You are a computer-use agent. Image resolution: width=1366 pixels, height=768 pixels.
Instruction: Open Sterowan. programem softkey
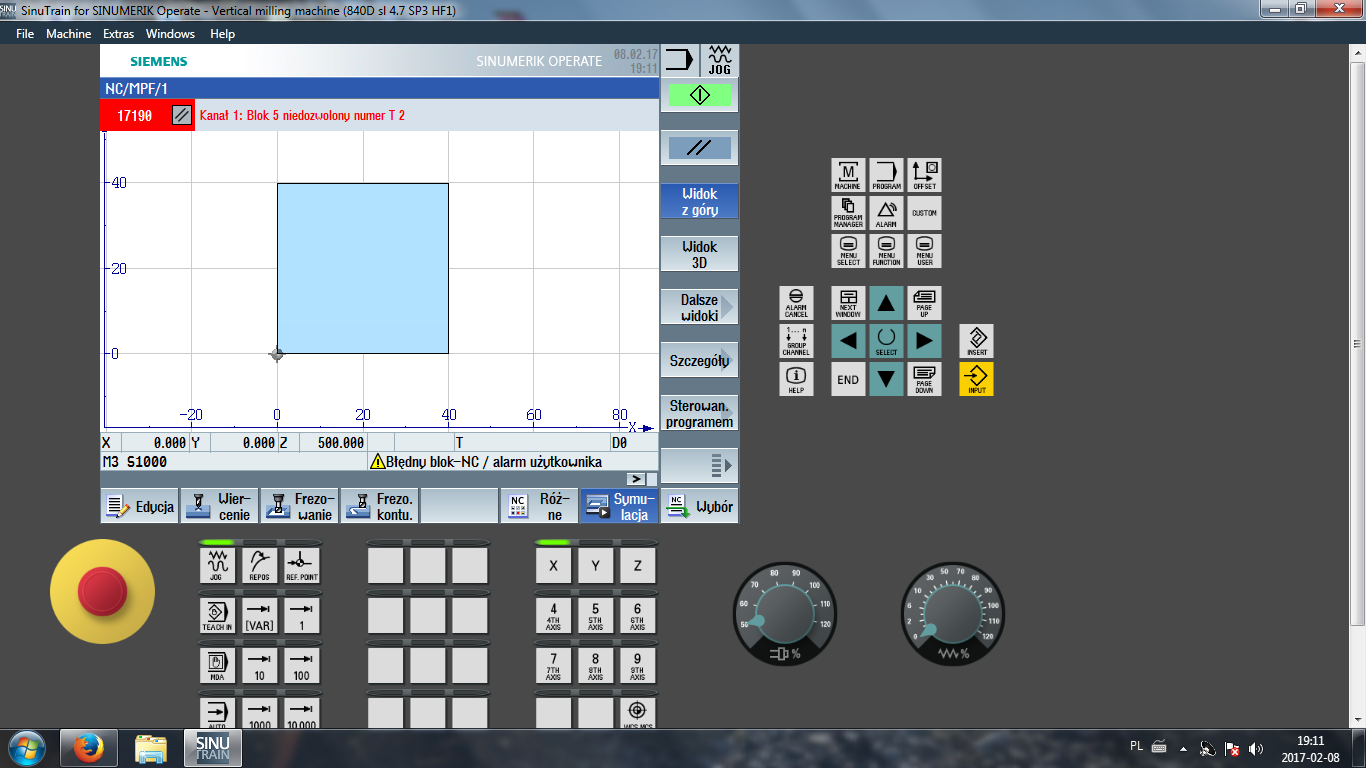[699, 414]
